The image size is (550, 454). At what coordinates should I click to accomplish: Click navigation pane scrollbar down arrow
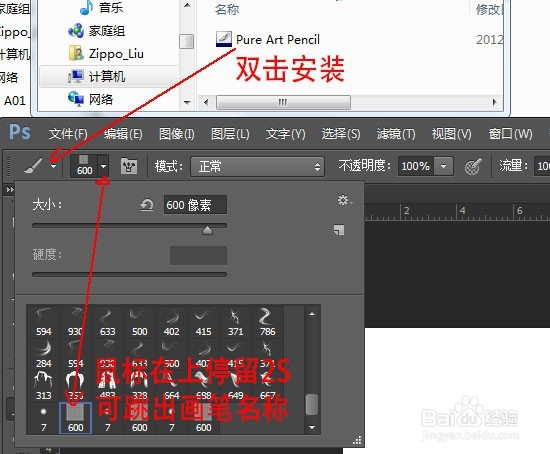[x=187, y=102]
